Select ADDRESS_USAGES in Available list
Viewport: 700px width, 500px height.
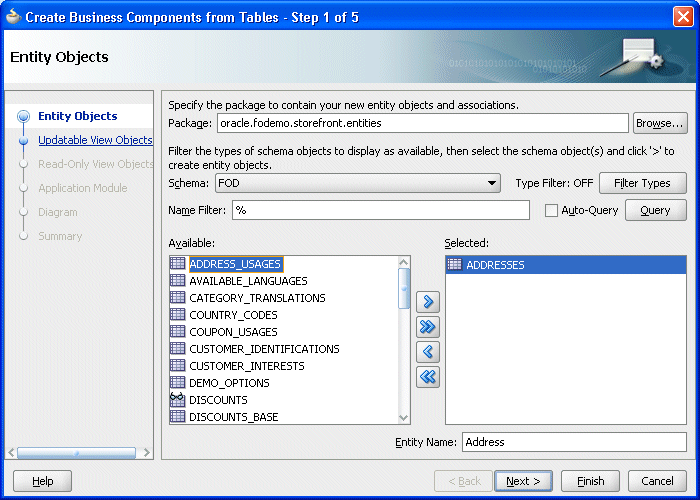pyautogui.click(x=235, y=264)
